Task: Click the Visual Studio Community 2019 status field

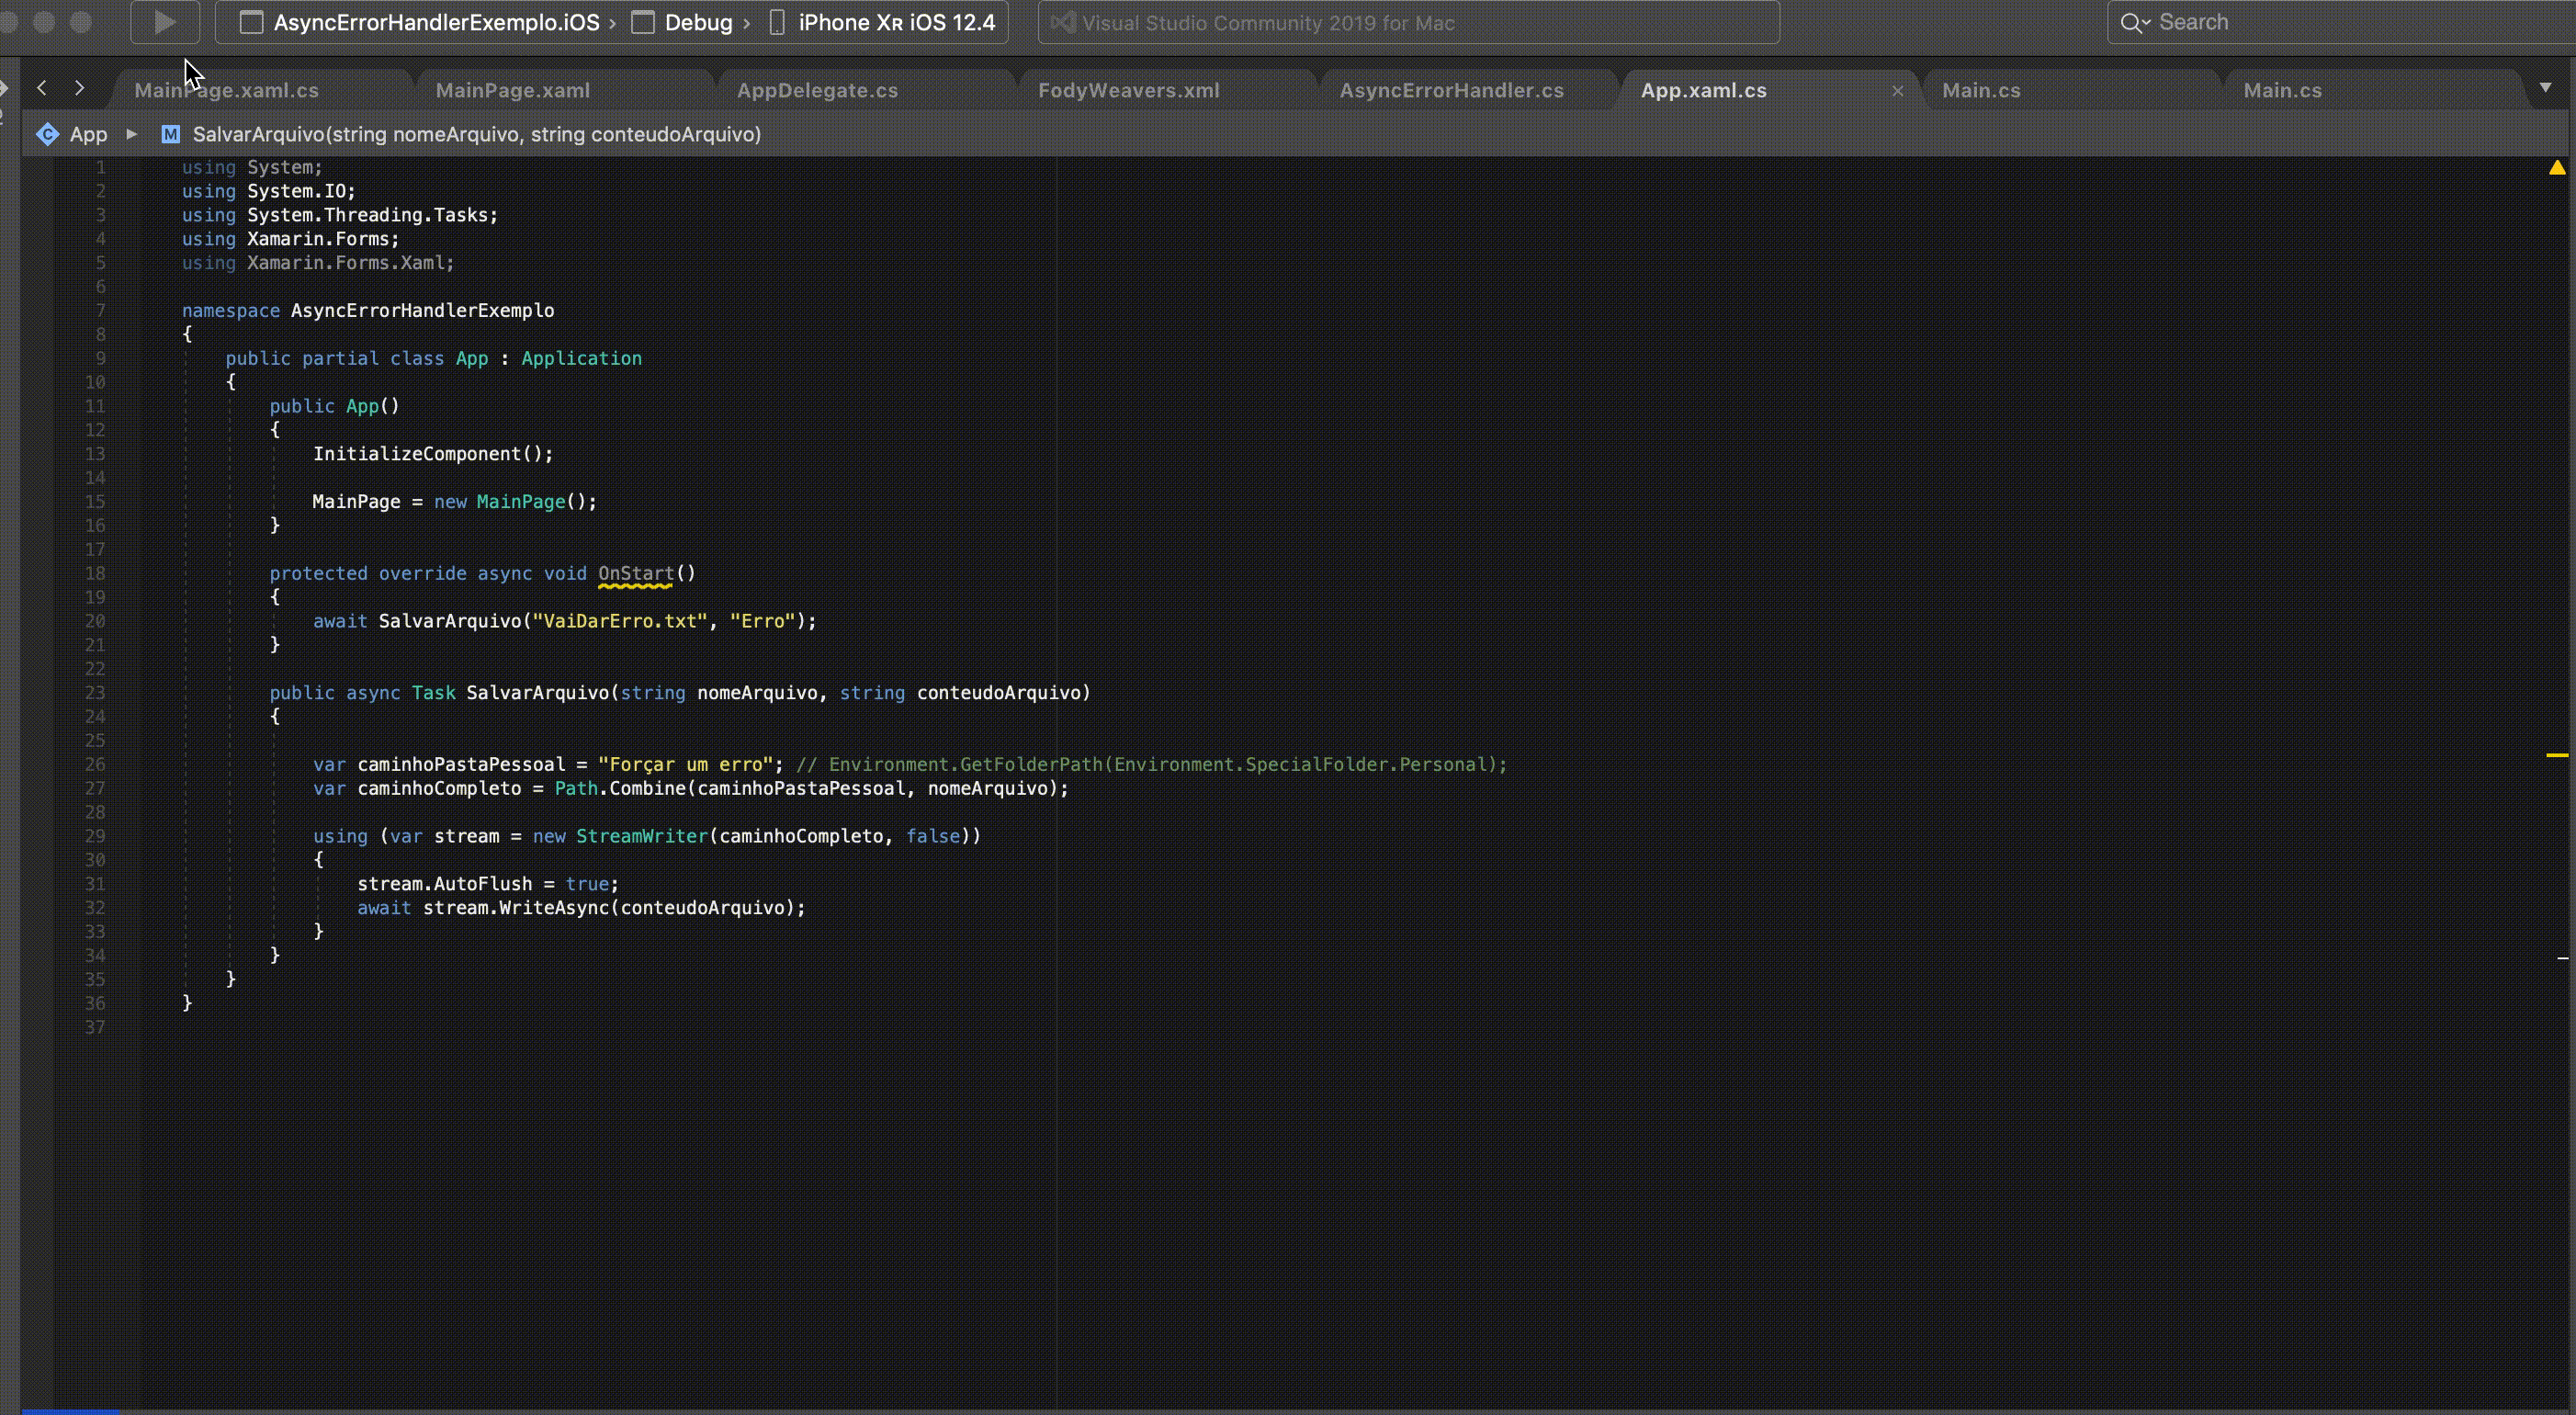Action: pos(1408,22)
